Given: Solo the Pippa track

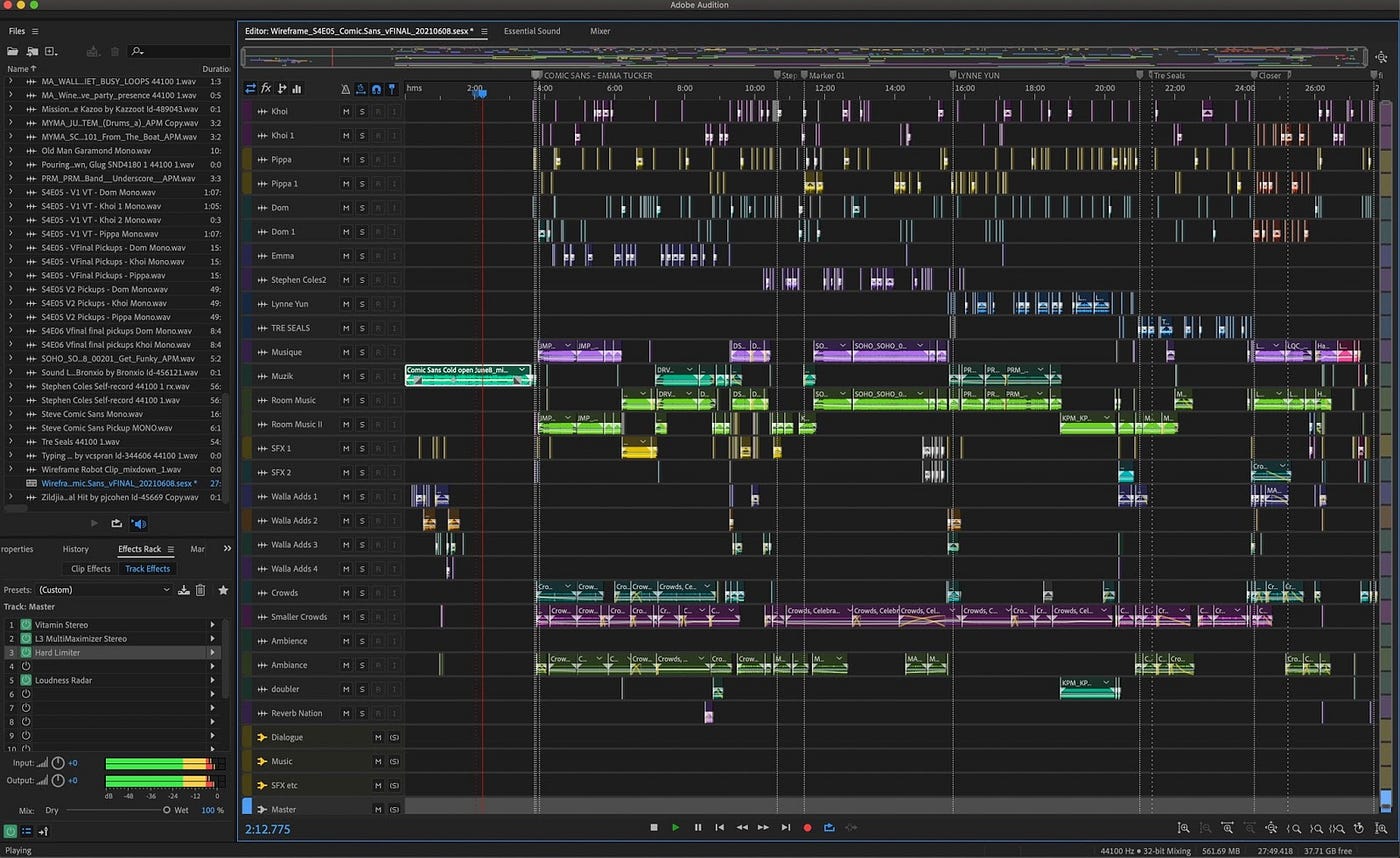Looking at the screenshot, I should coord(362,160).
